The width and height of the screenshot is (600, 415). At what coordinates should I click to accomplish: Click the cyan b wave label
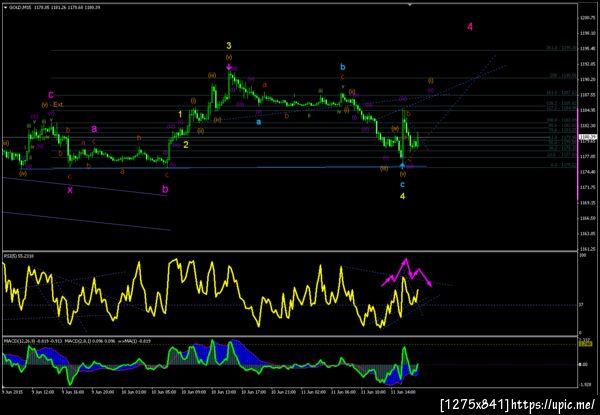tap(343, 67)
